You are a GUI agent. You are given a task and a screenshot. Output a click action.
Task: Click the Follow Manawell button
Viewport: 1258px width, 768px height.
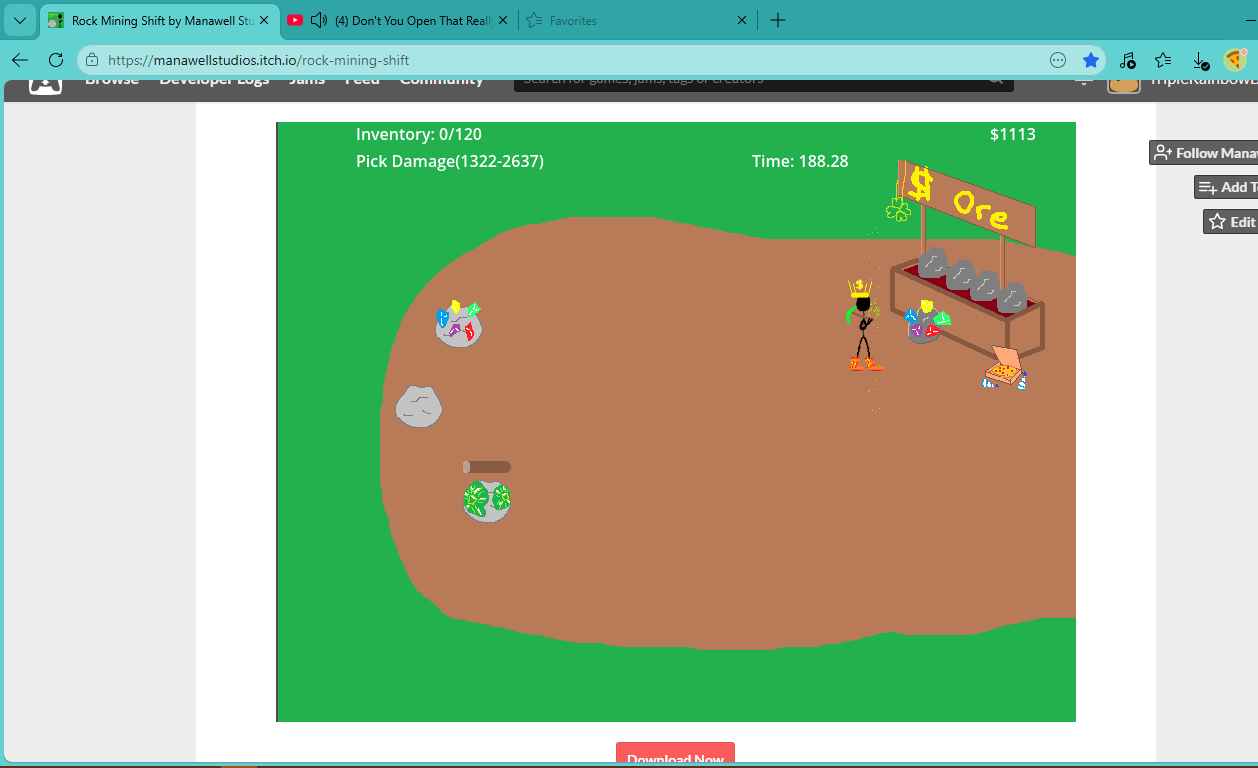click(x=1203, y=153)
